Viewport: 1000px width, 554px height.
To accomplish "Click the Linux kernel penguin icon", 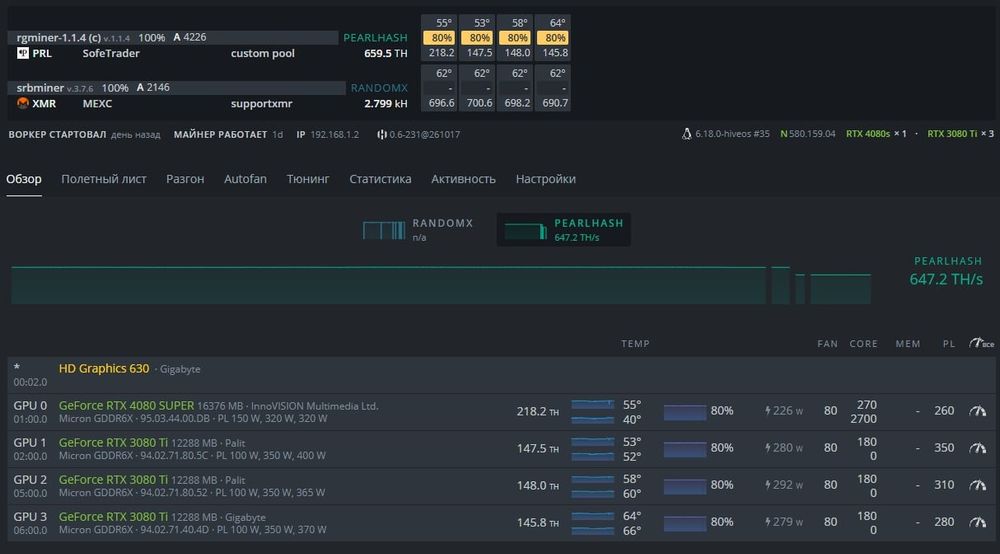I will [687, 134].
